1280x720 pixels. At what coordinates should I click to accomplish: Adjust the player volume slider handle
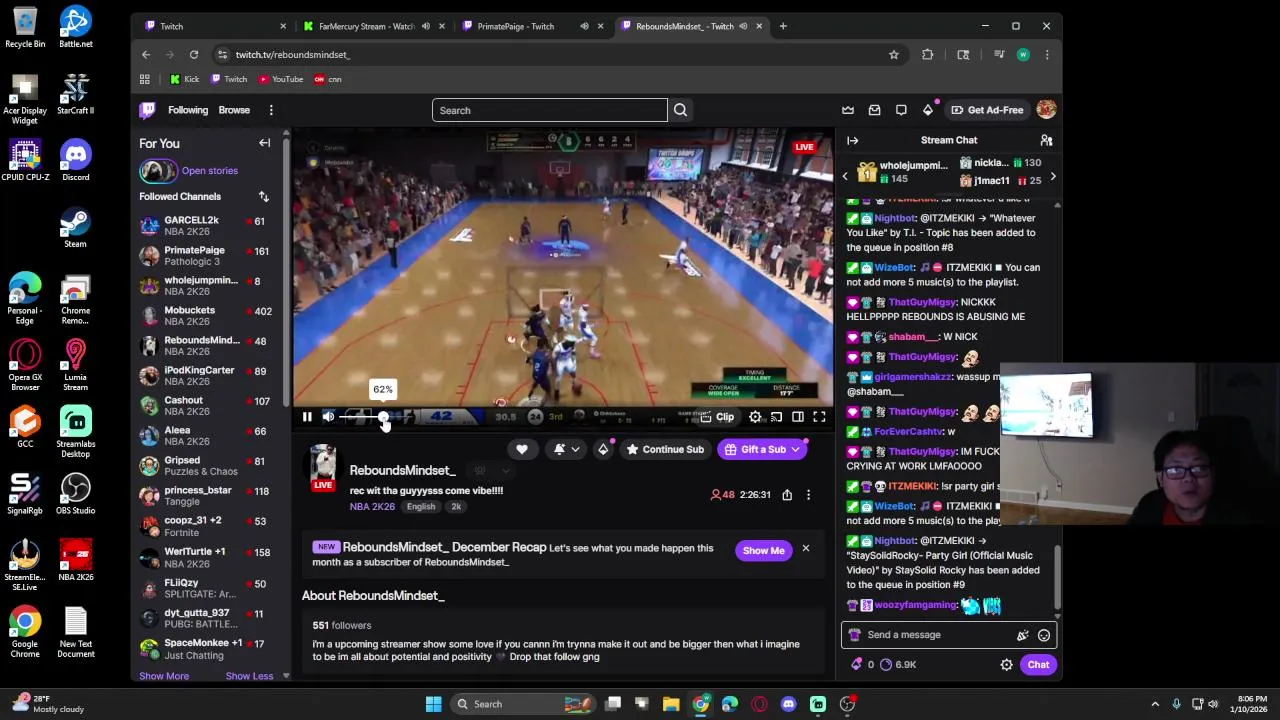[383, 417]
